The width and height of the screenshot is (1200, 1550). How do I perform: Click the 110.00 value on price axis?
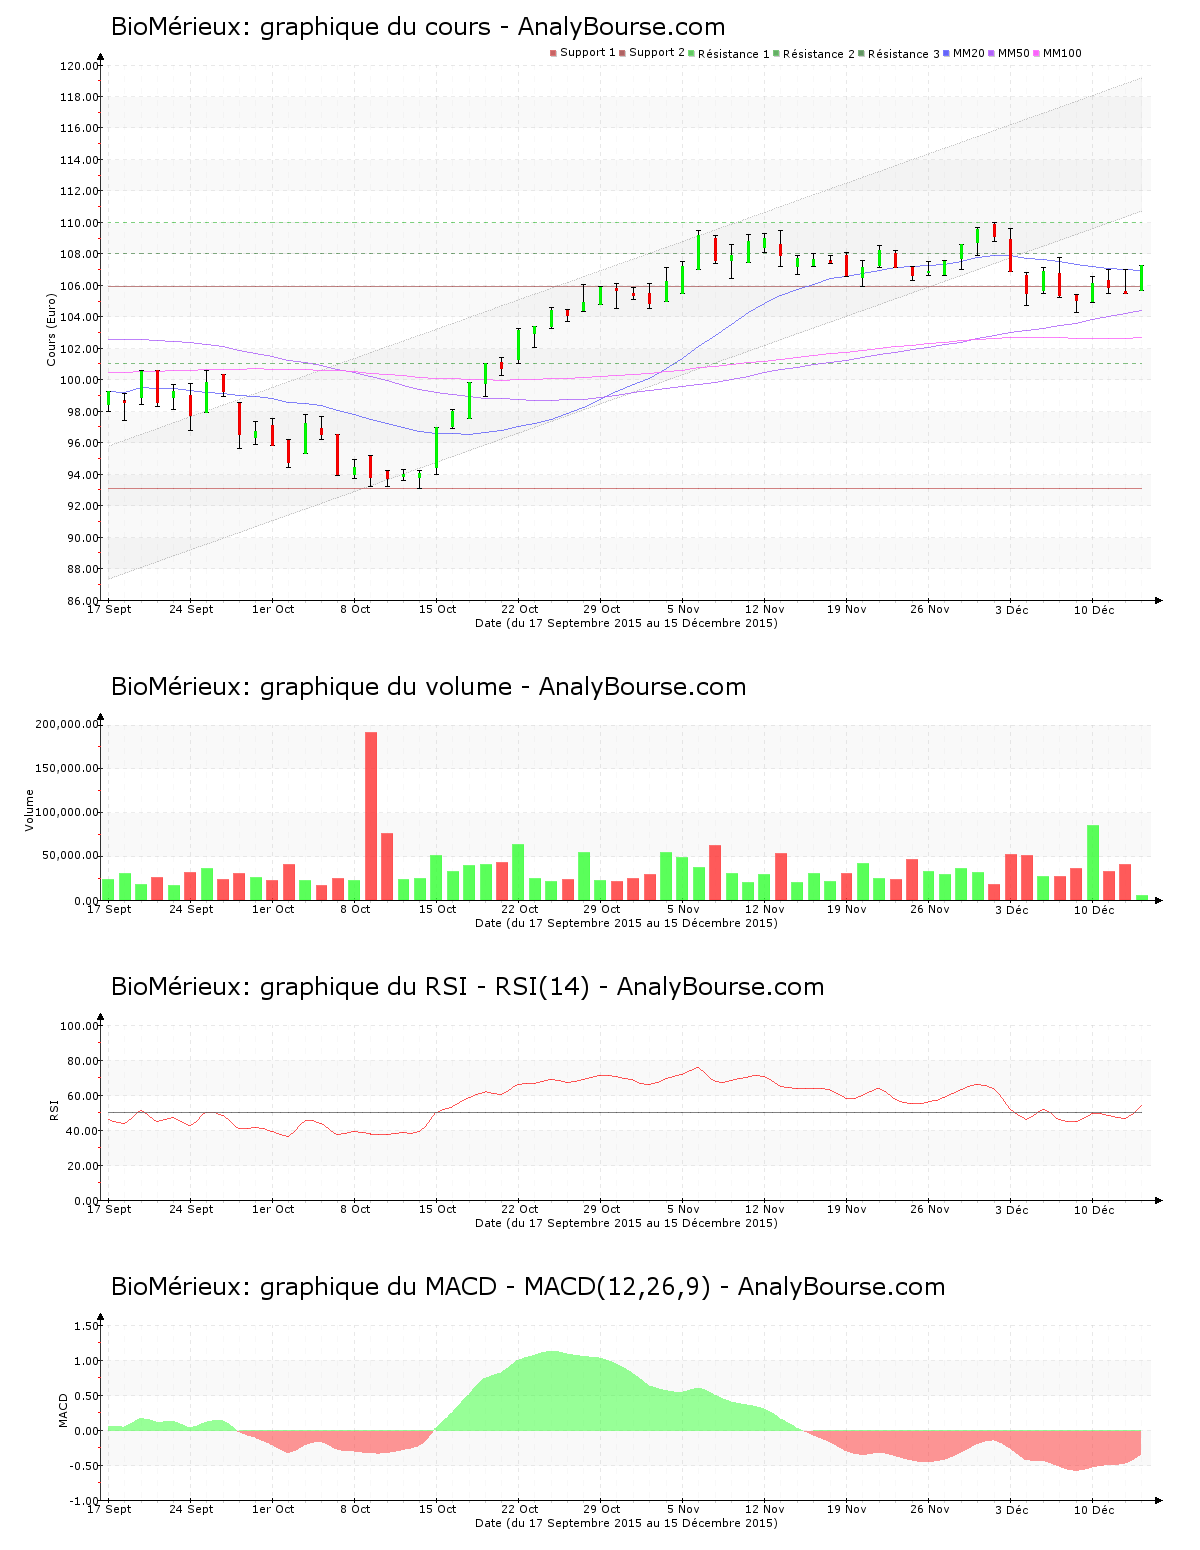point(79,223)
